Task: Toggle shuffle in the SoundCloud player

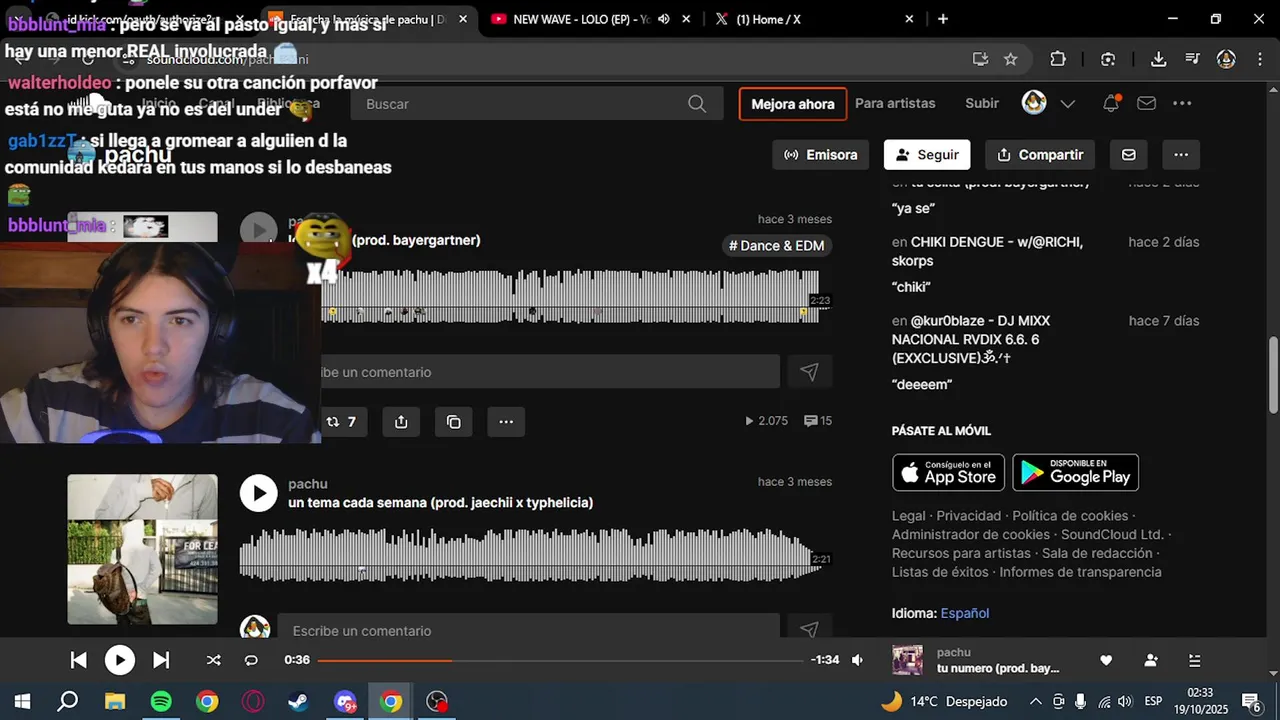Action: (213, 660)
